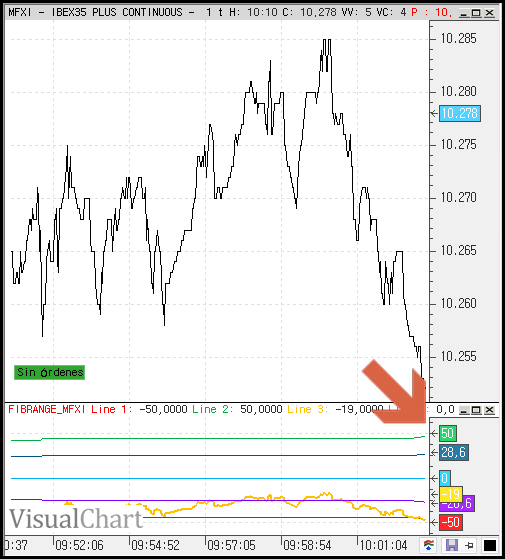Click the 09:58:54 time axis label
The height and width of the screenshot is (559, 505).
click(307, 545)
